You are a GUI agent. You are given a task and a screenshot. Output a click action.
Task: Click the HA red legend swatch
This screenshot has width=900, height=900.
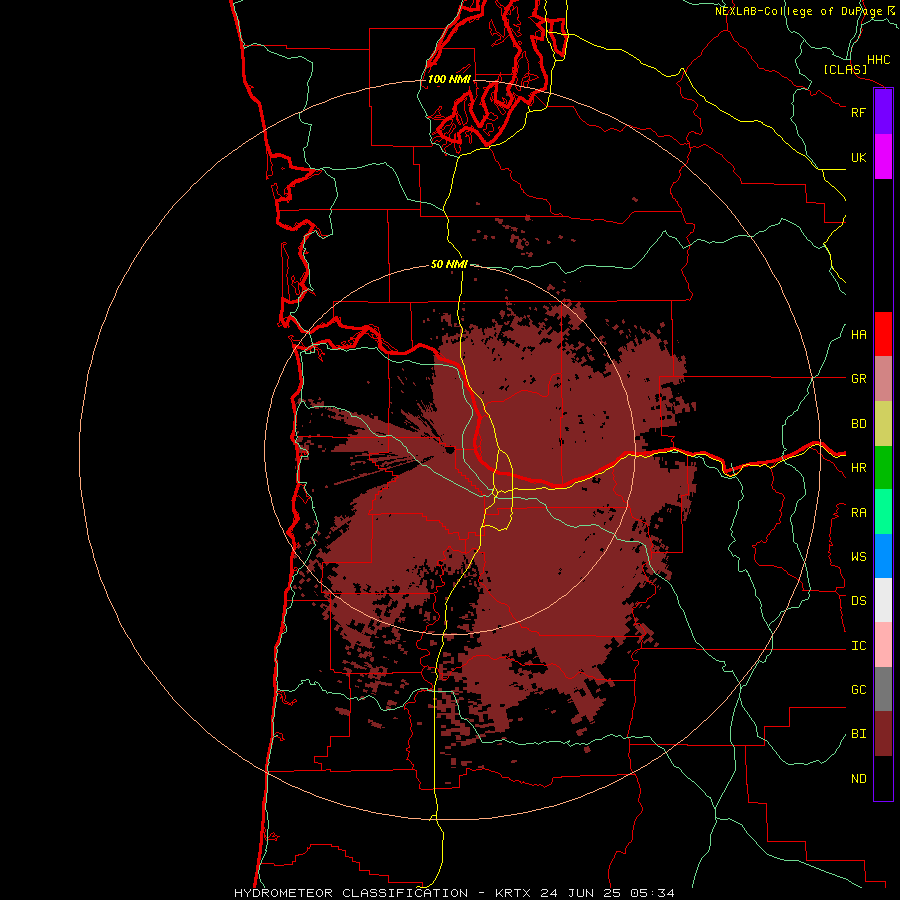883,334
